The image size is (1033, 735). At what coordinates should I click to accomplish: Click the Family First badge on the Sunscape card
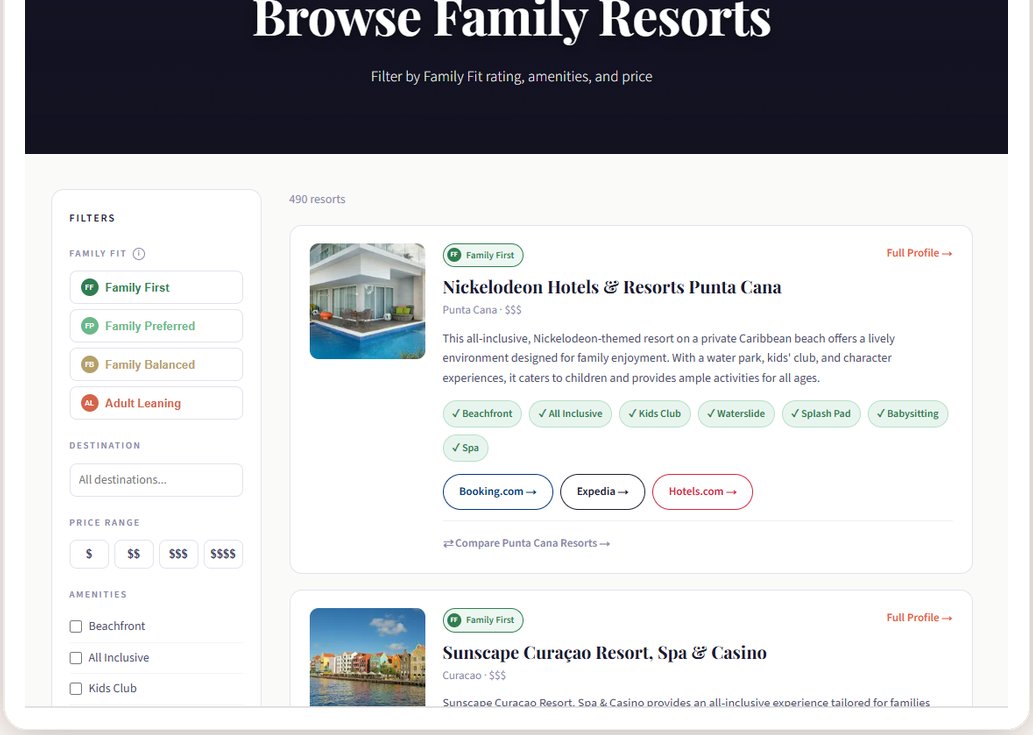483,620
